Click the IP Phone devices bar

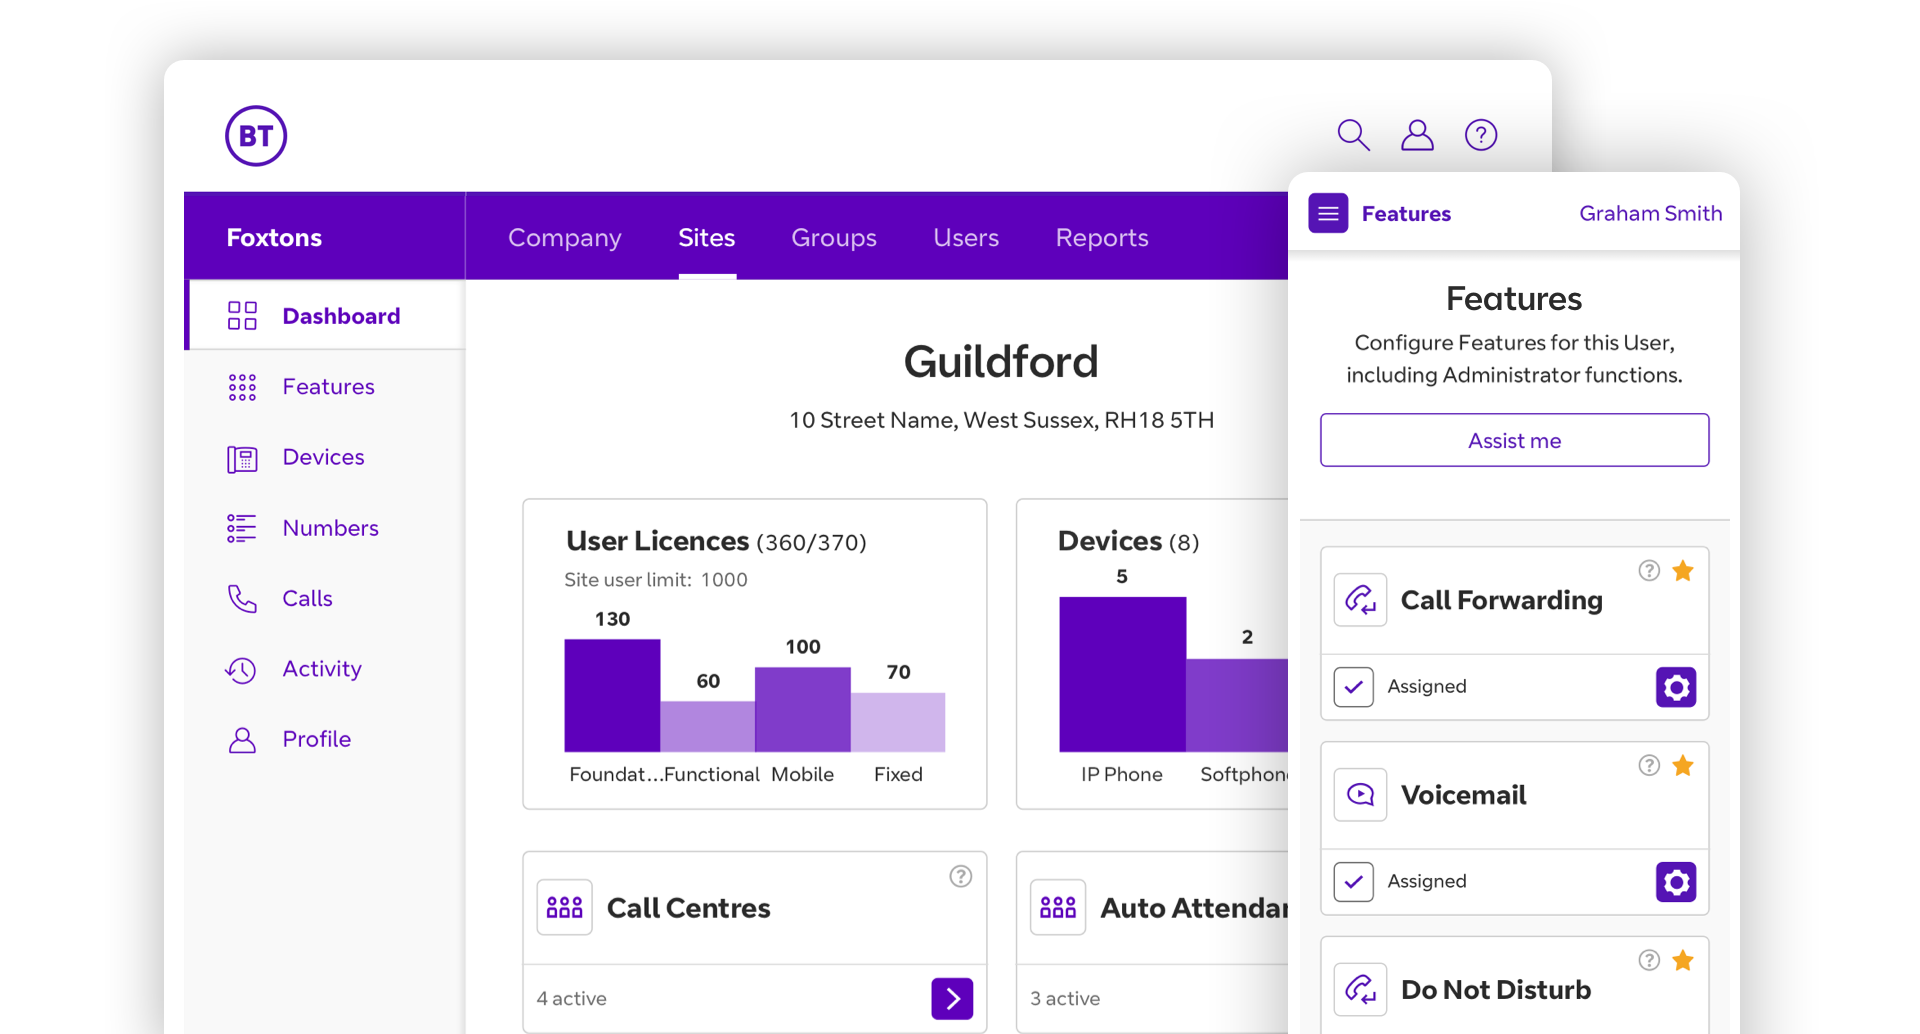(x=1122, y=674)
